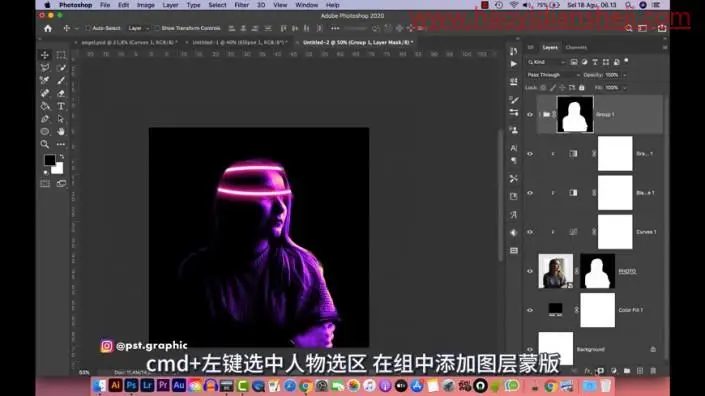
Task: Open the Filter menu
Action: 241,5
